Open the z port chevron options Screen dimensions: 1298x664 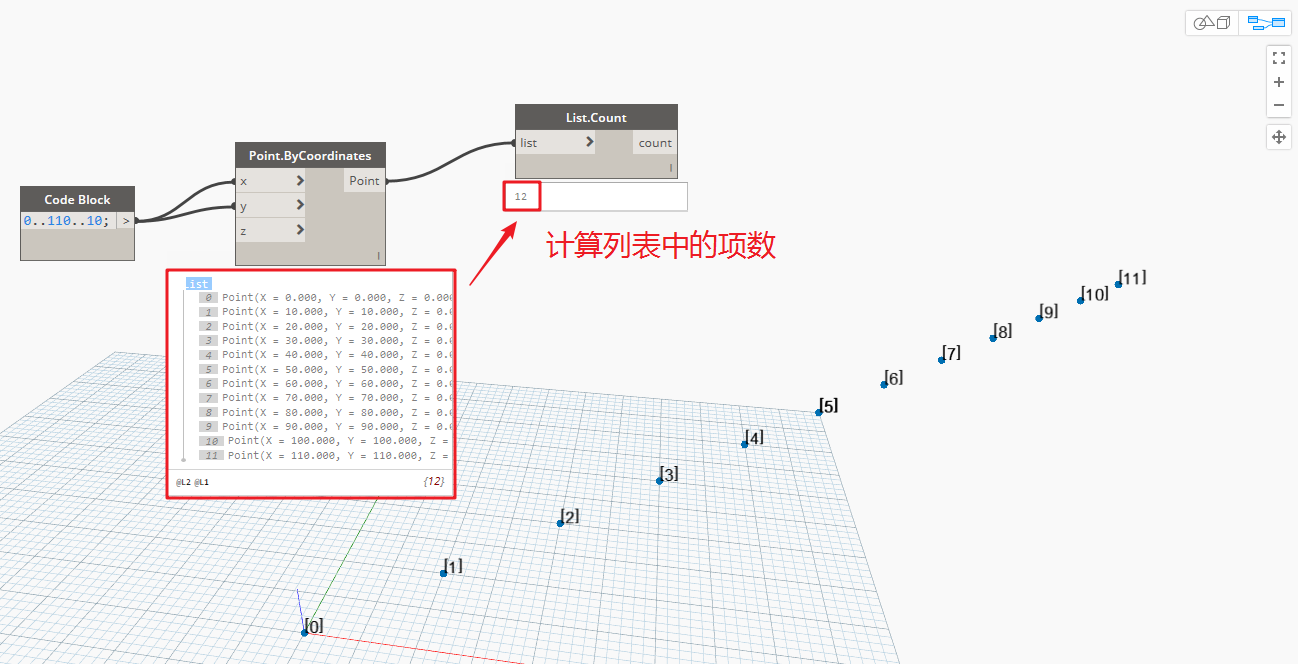pyautogui.click(x=300, y=231)
